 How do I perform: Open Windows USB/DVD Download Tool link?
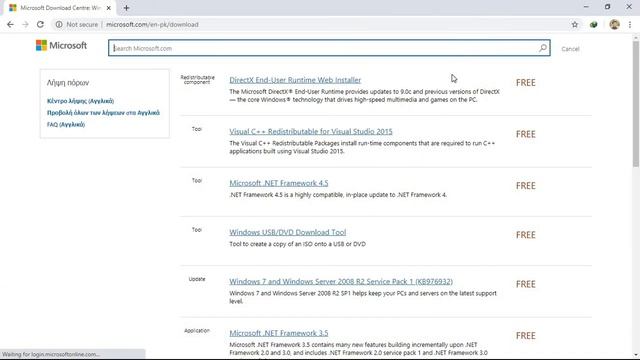coord(288,232)
